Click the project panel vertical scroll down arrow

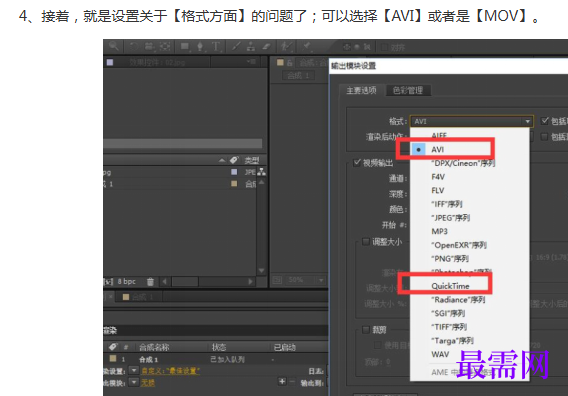pyautogui.click(x=261, y=271)
